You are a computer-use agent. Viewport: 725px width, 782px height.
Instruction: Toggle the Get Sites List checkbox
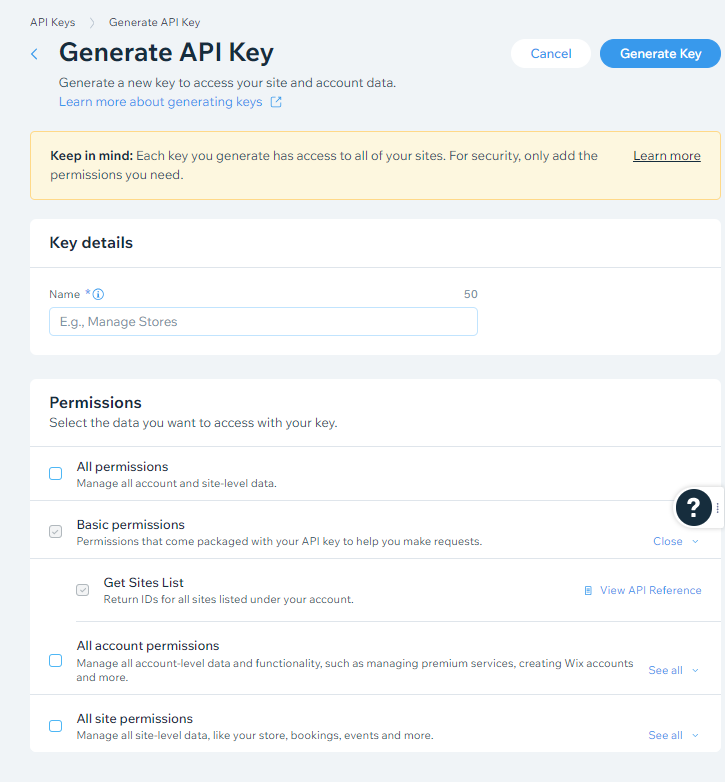[82, 590]
